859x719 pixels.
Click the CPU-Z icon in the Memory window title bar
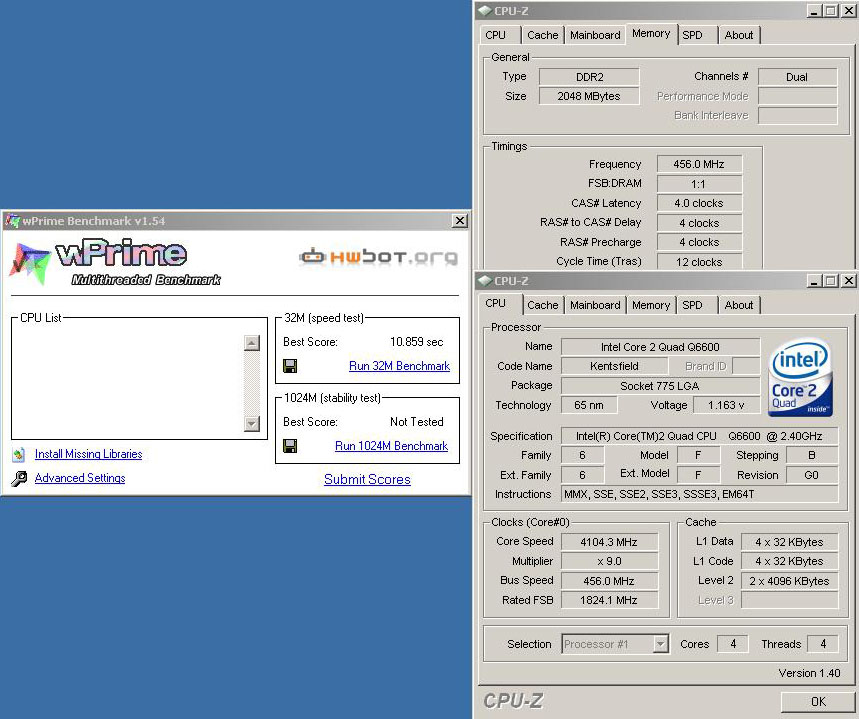(x=484, y=10)
